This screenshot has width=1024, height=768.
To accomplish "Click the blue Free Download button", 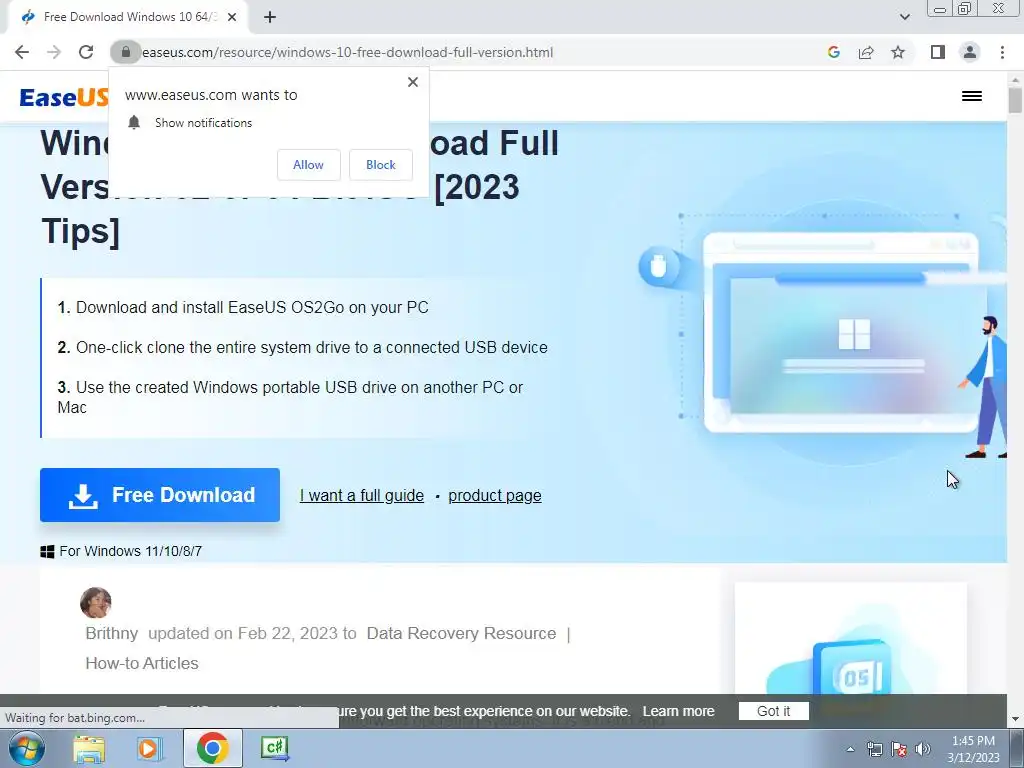I will [x=160, y=495].
